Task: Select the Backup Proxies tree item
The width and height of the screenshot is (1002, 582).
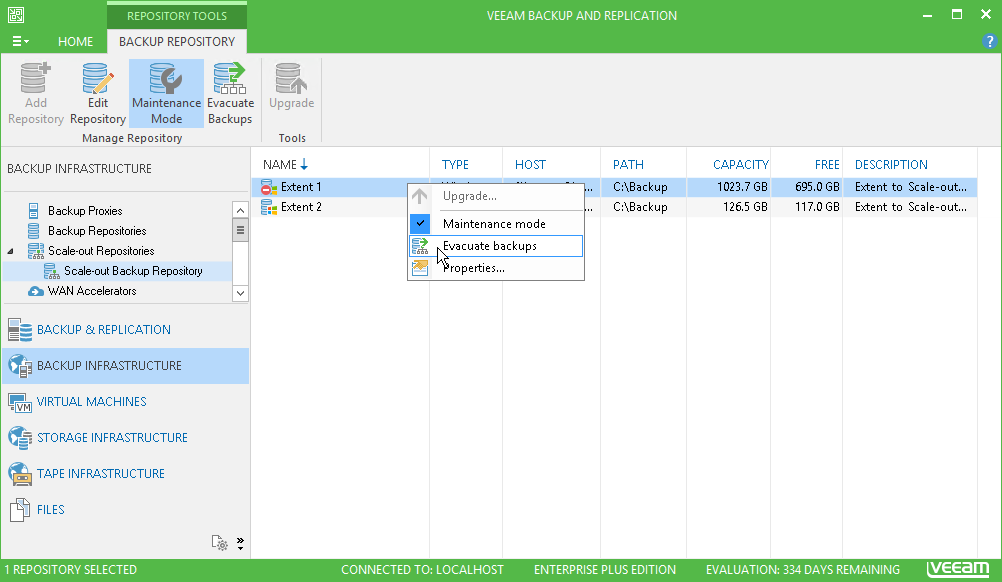Action: [x=85, y=211]
